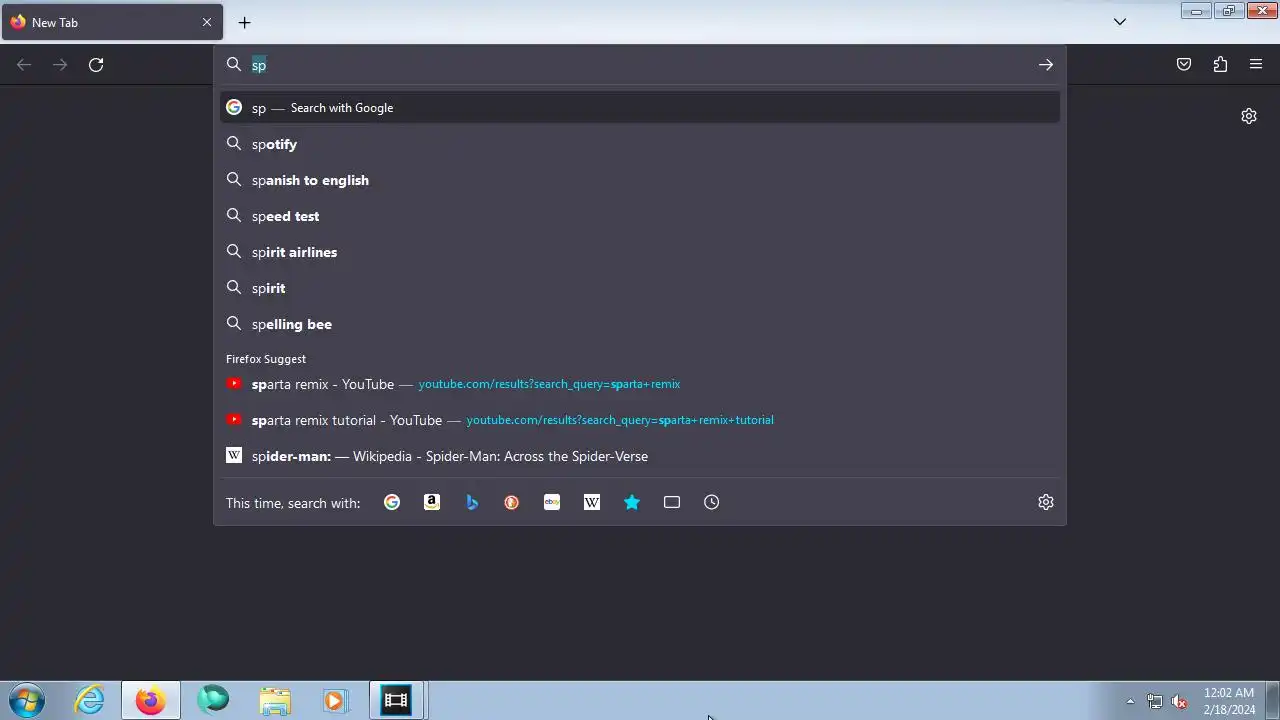Search open tabs using the tabs icon
Viewport: 1280px width, 720px height.
click(672, 502)
